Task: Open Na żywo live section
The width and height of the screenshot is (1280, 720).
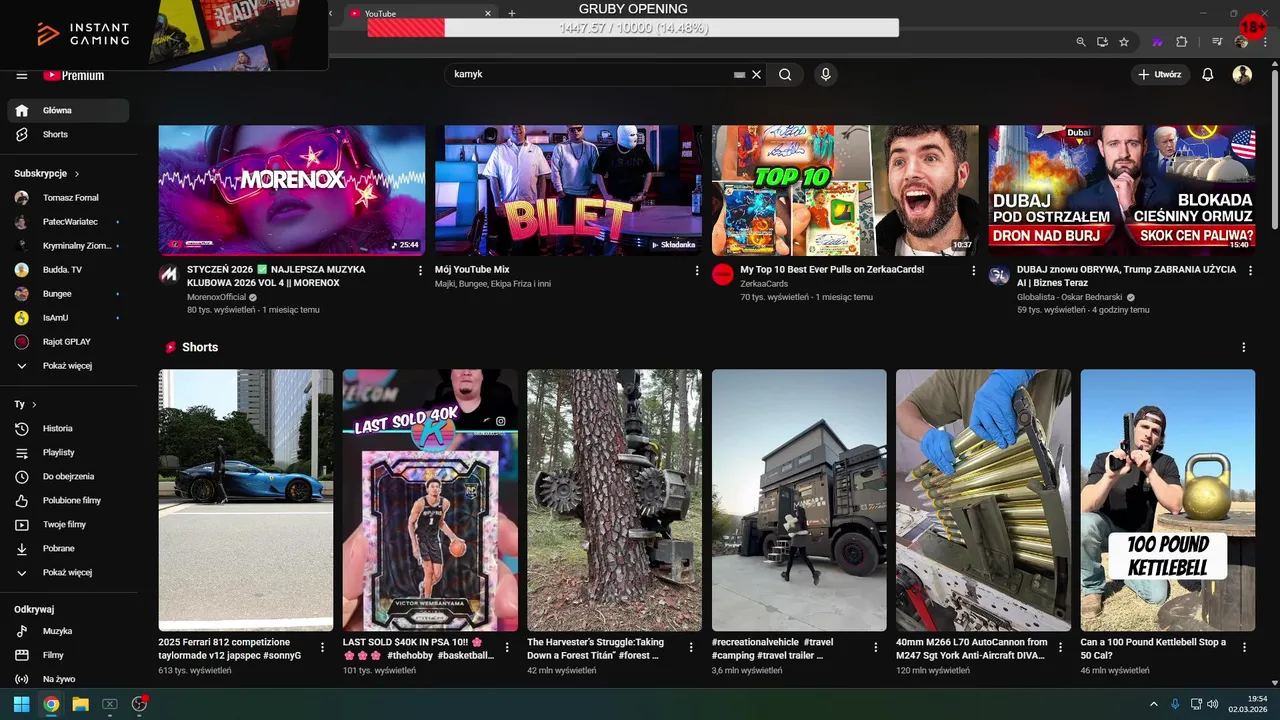Action: point(68,679)
